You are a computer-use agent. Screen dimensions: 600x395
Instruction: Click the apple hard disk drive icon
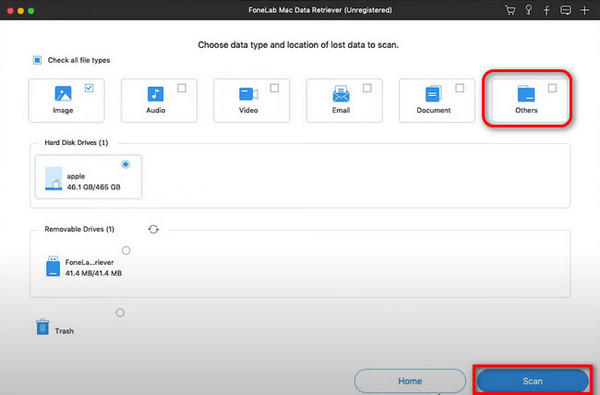pyautogui.click(x=54, y=178)
